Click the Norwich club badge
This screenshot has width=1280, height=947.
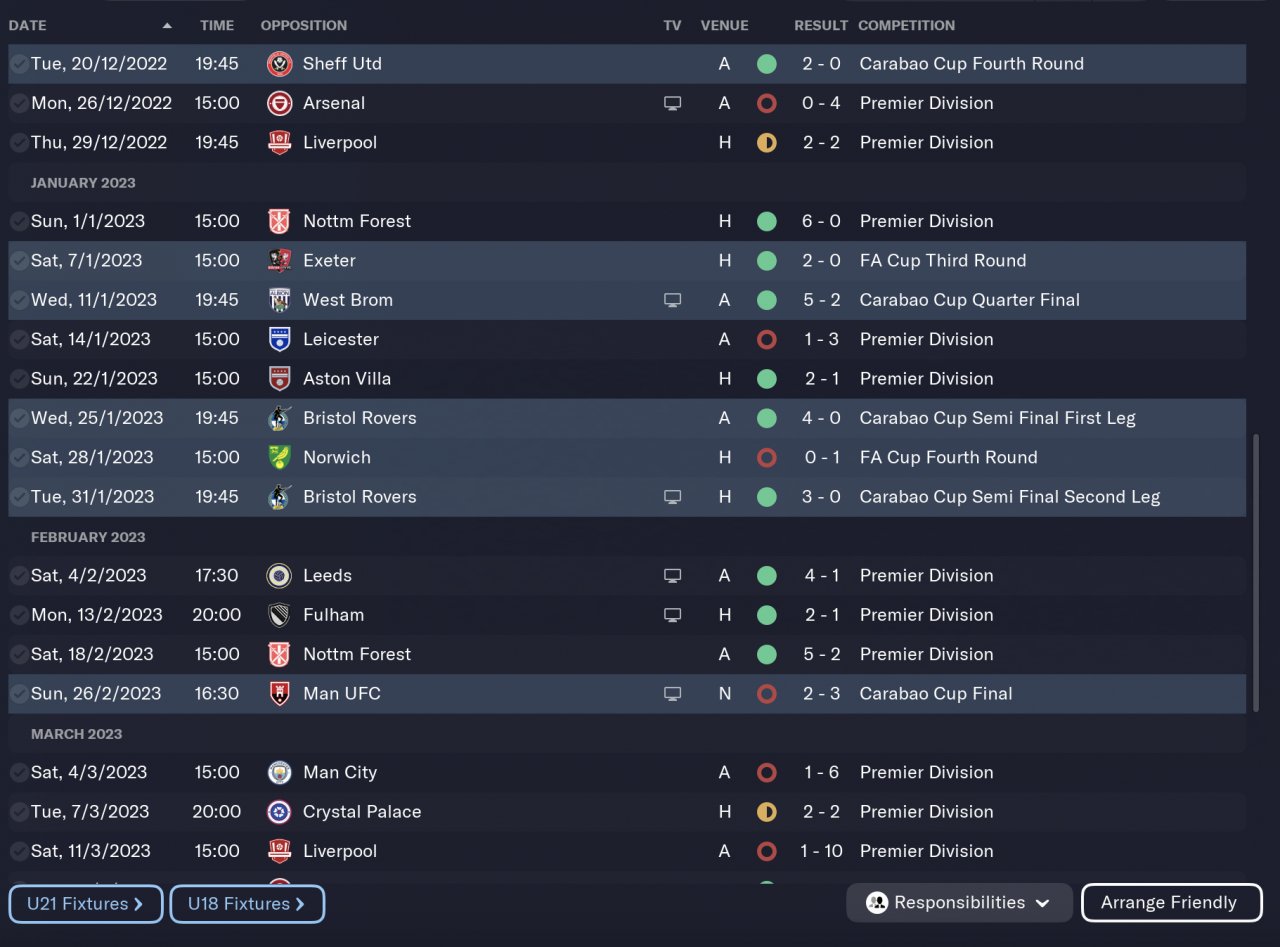point(279,458)
